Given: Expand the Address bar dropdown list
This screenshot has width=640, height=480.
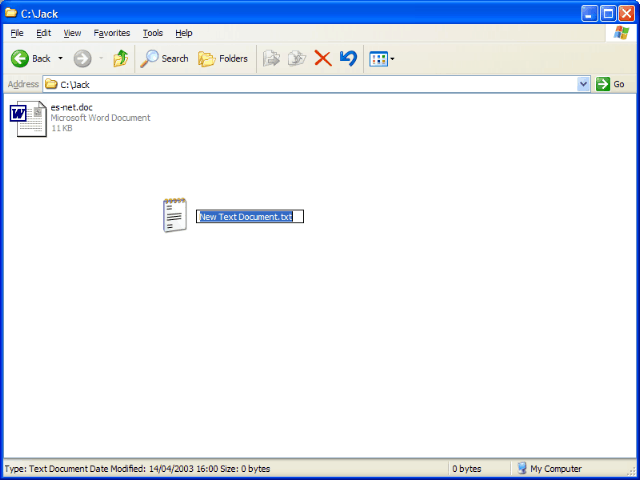Looking at the screenshot, I should point(584,85).
